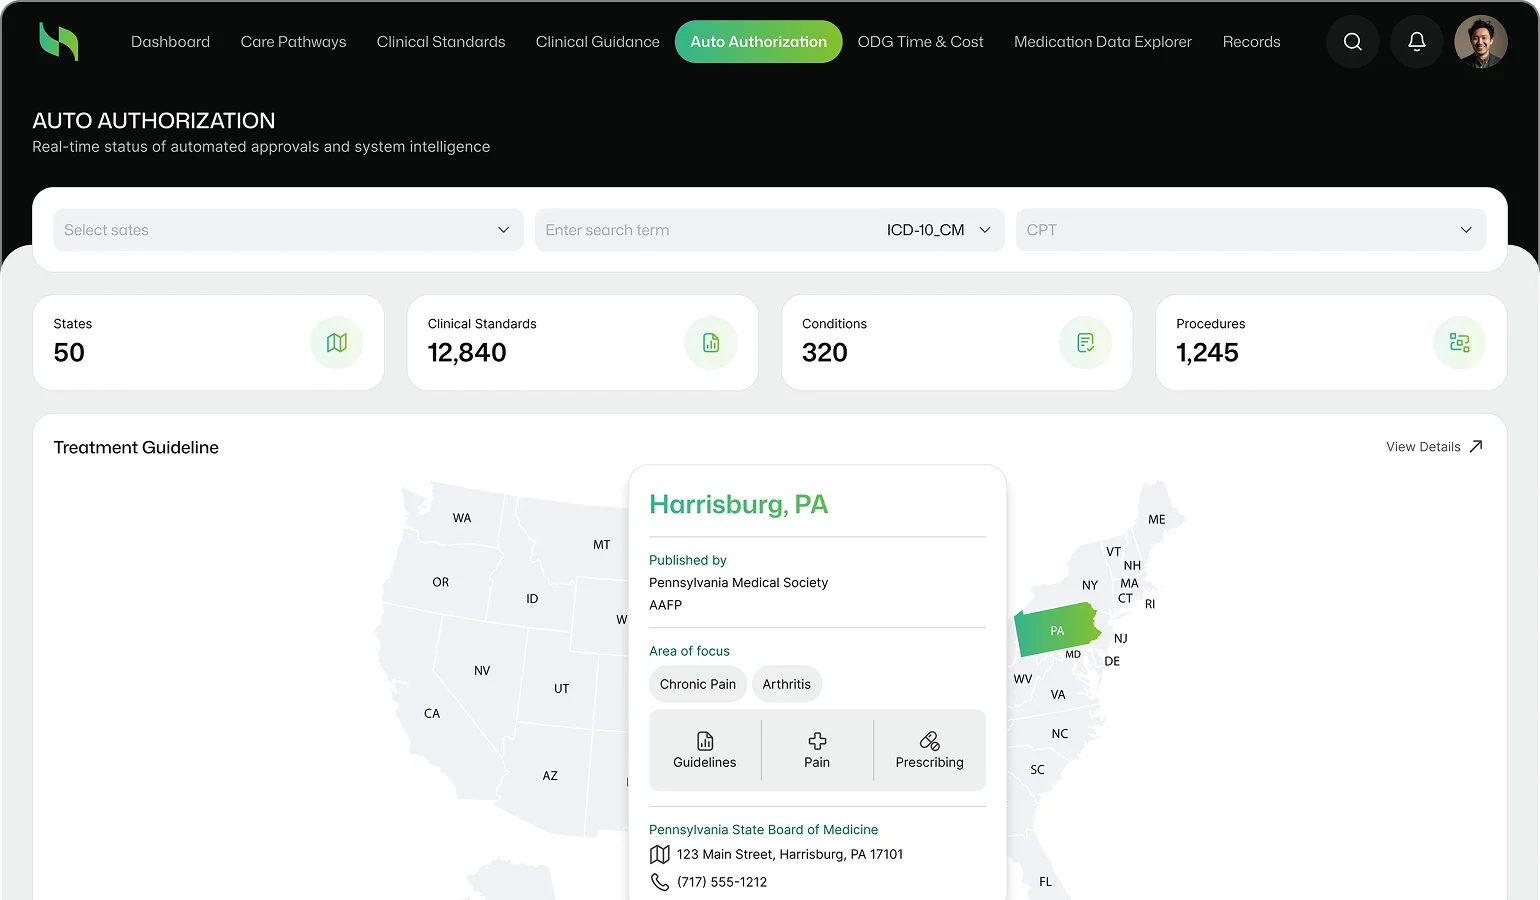
Task: Toggle the Arthritis filter chip
Action: (x=787, y=684)
